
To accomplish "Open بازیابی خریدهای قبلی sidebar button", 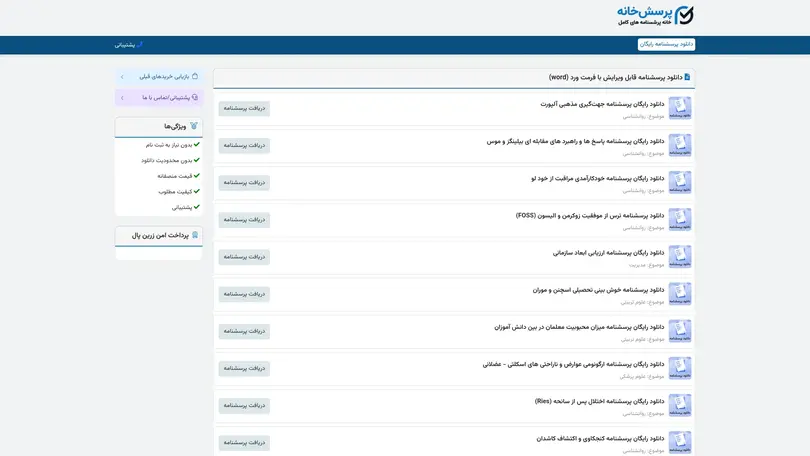I will pyautogui.click(x=159, y=76).
